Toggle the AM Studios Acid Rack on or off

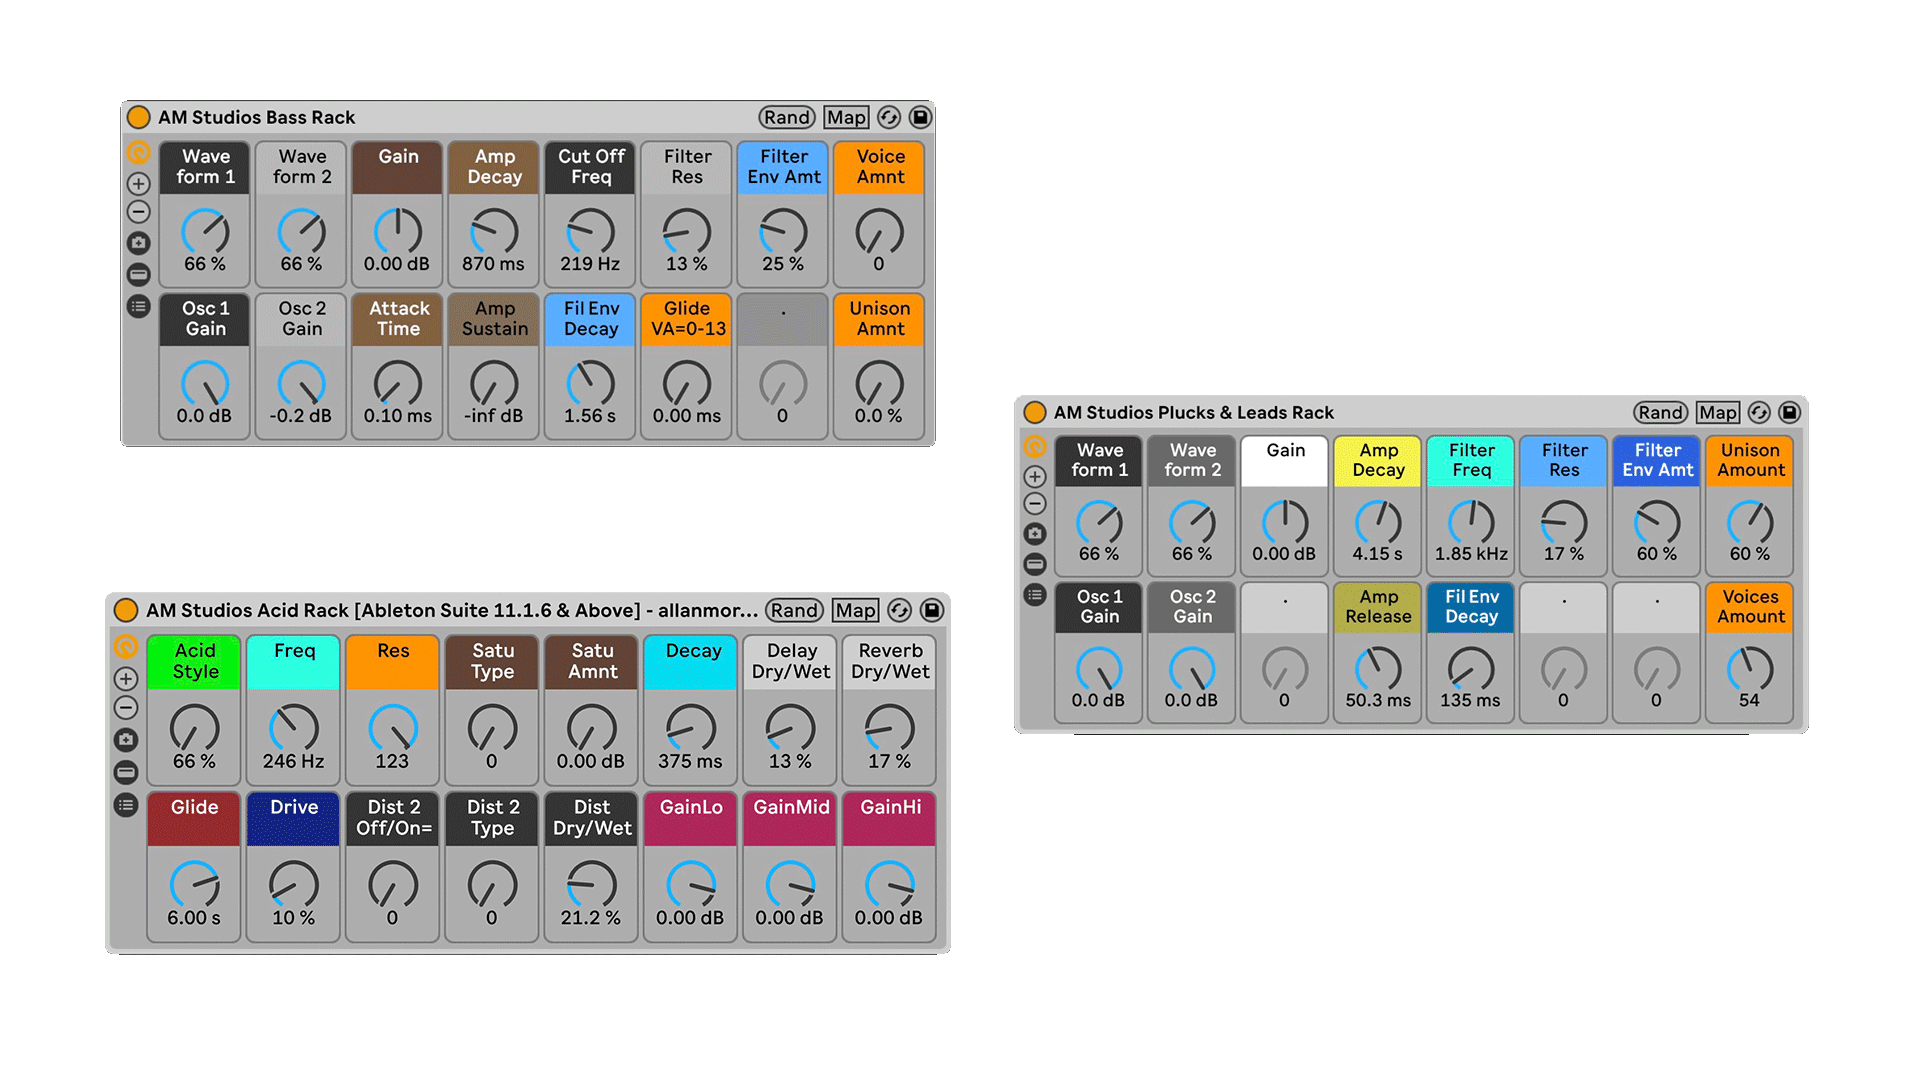[126, 610]
